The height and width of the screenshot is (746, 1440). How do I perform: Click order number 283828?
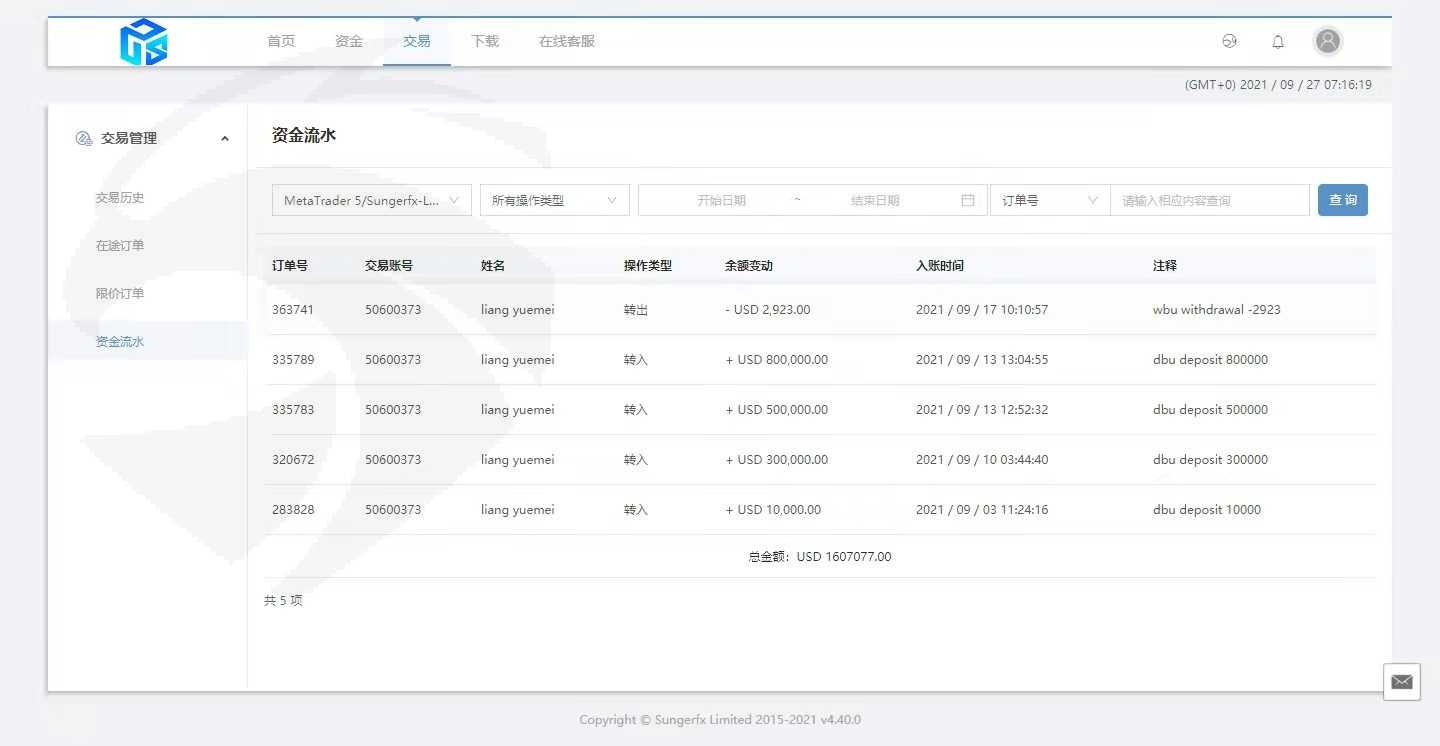[293, 510]
